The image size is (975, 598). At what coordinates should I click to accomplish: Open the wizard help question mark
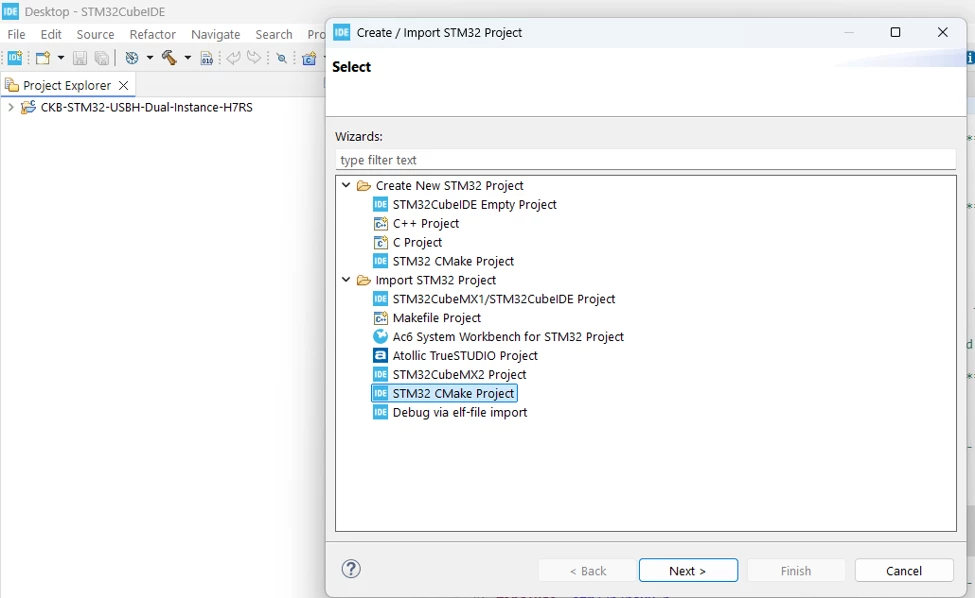click(x=351, y=569)
